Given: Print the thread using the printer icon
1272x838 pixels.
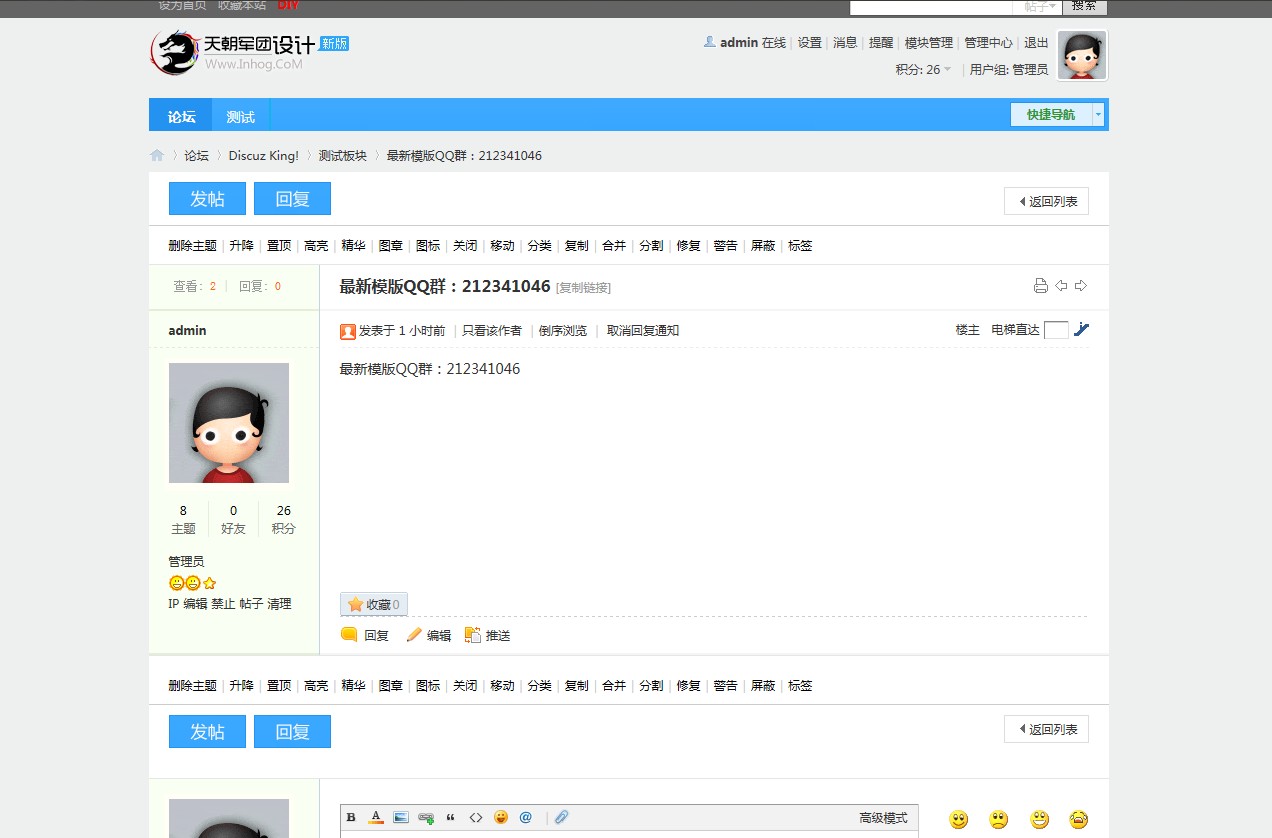Looking at the screenshot, I should pos(1040,285).
